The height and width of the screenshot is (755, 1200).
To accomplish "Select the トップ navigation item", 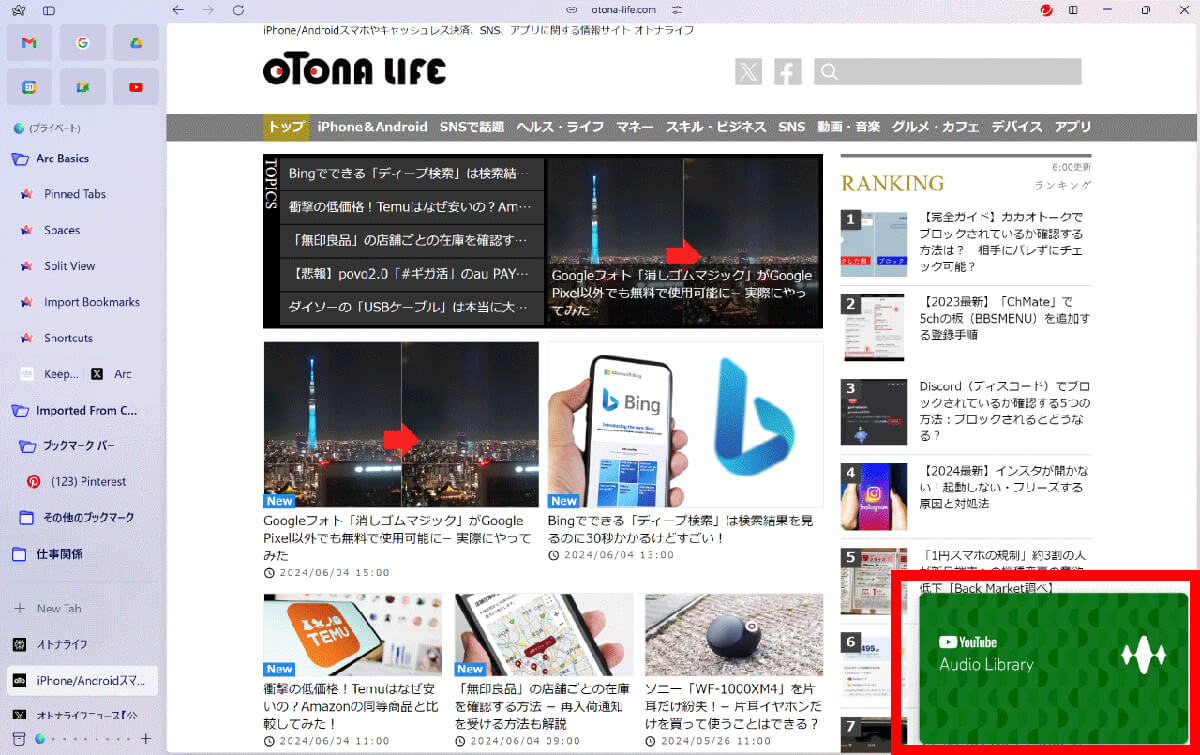I will [286, 127].
